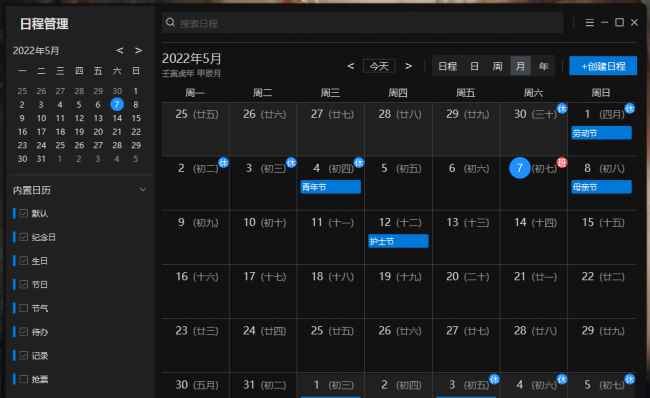Open the 护士节 event on May 12
The width and height of the screenshot is (650, 398).
click(398, 241)
